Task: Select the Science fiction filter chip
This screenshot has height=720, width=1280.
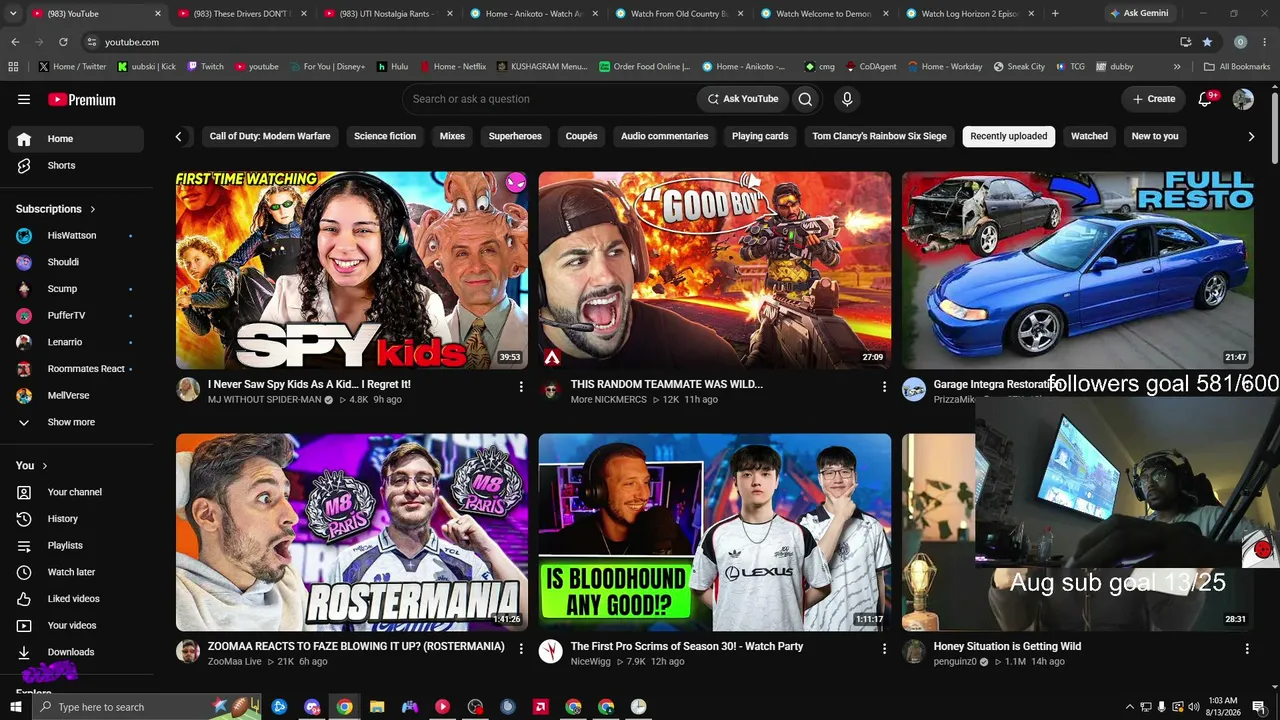Action: point(385,136)
